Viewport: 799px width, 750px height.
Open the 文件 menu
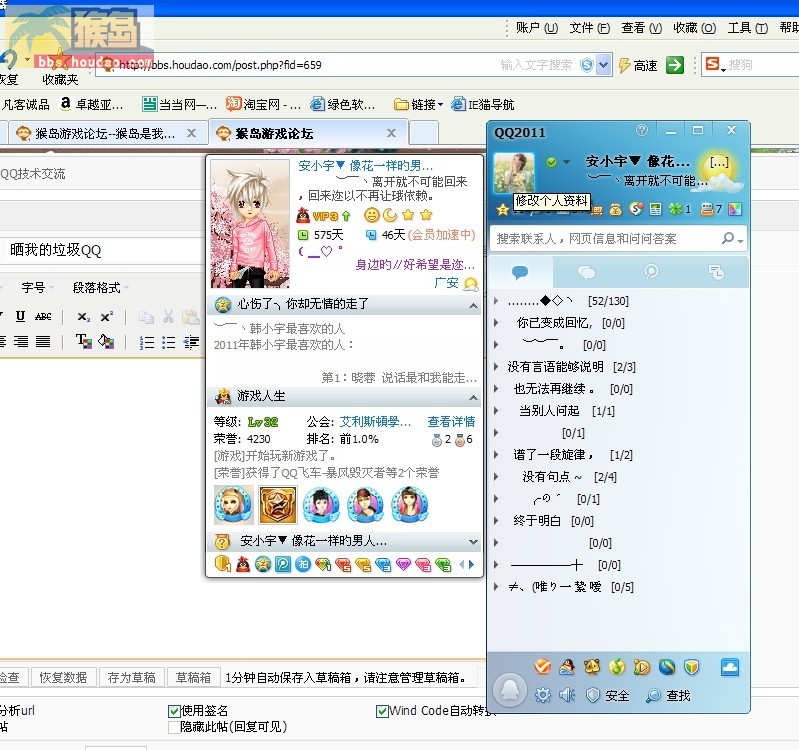click(589, 28)
